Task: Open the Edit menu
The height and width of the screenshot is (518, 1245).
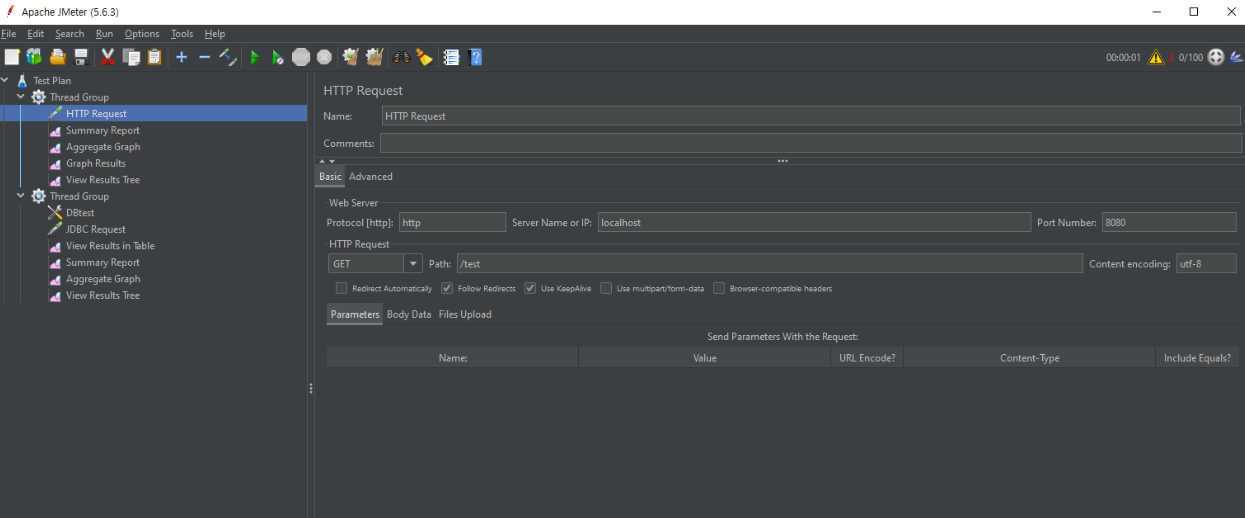Action: pos(36,34)
